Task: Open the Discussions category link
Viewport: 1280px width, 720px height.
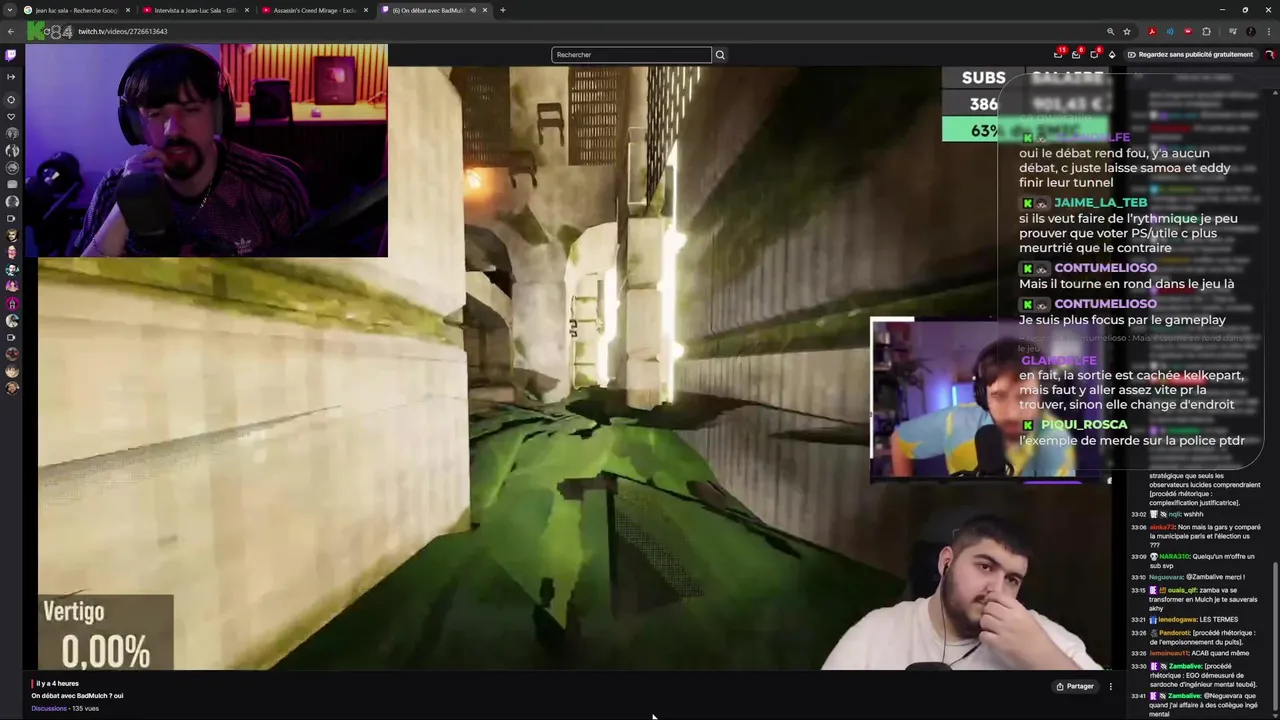Action: (x=49, y=708)
